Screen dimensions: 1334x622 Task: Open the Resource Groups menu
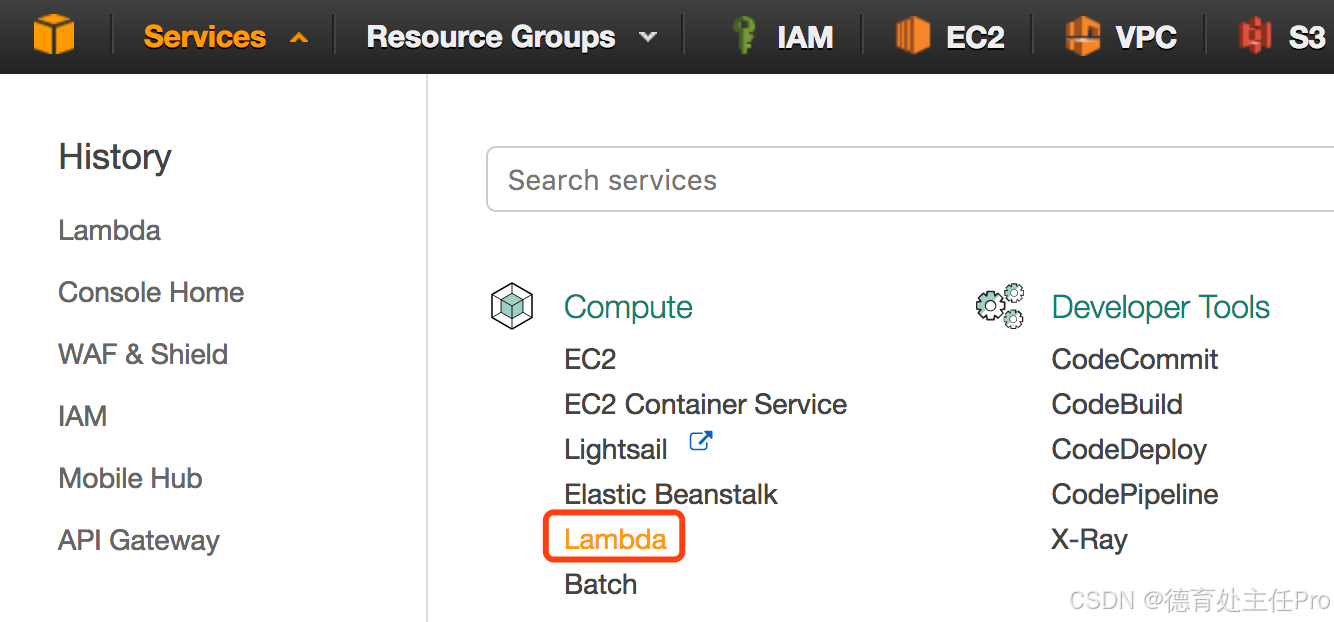coord(491,37)
